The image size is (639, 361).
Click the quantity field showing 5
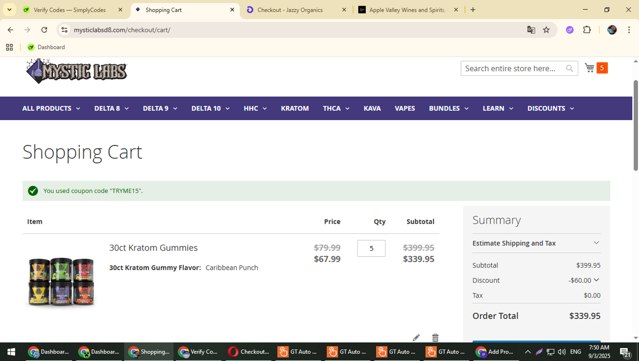pyautogui.click(x=371, y=249)
